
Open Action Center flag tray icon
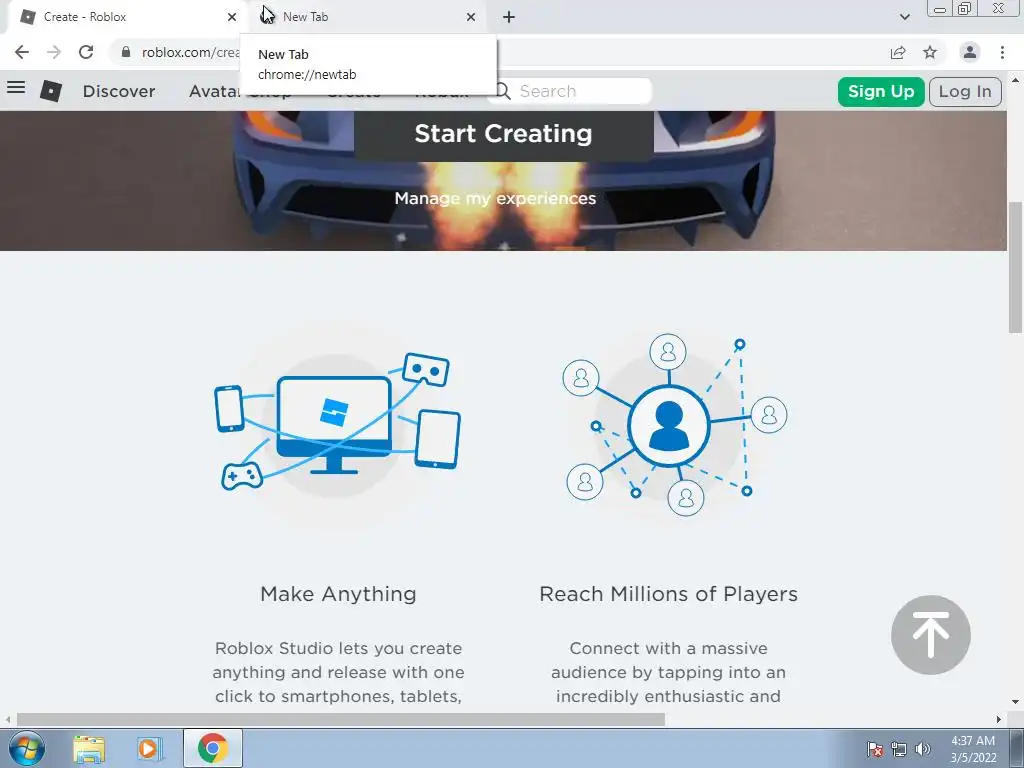(x=874, y=749)
